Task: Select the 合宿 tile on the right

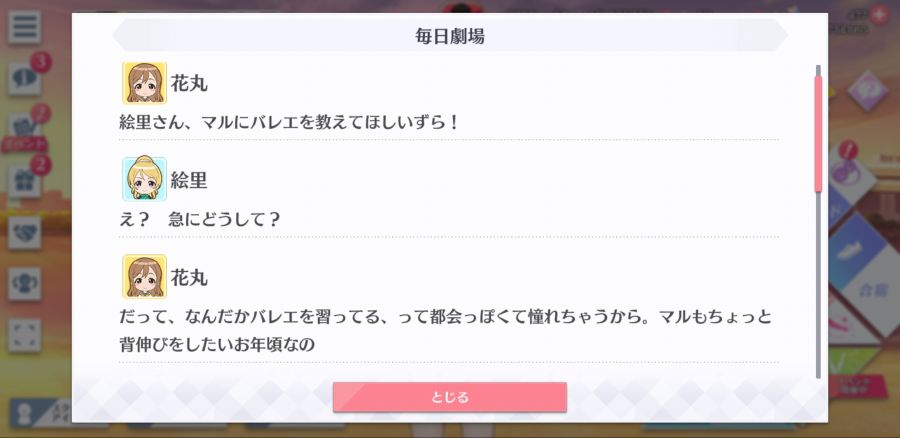Action: click(875, 290)
